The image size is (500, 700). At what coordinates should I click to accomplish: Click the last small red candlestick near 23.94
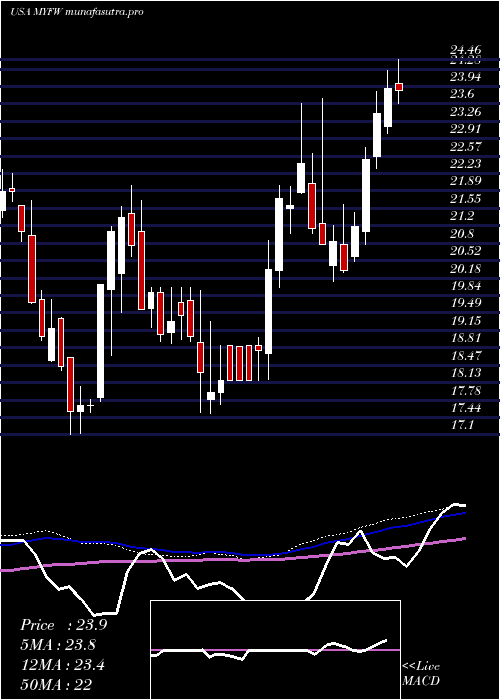click(399, 87)
